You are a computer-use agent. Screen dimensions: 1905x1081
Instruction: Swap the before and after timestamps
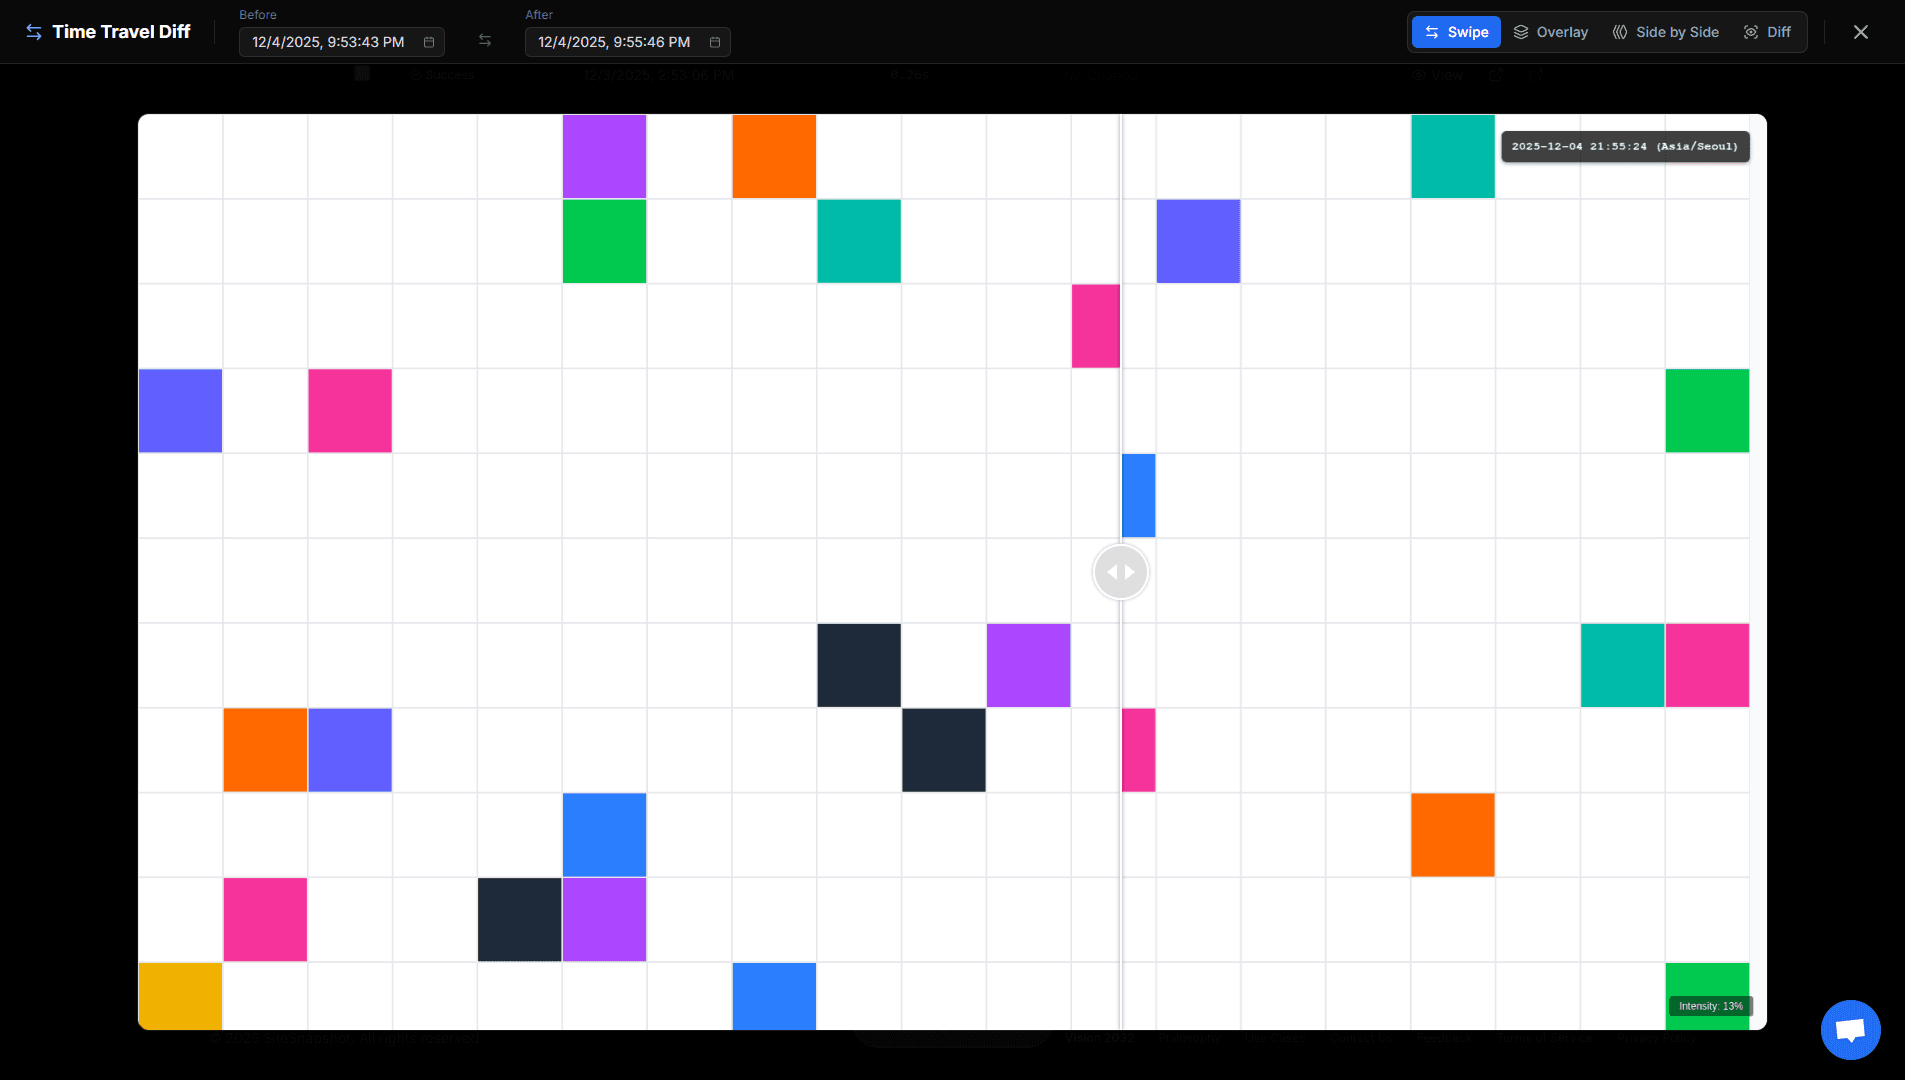485,41
